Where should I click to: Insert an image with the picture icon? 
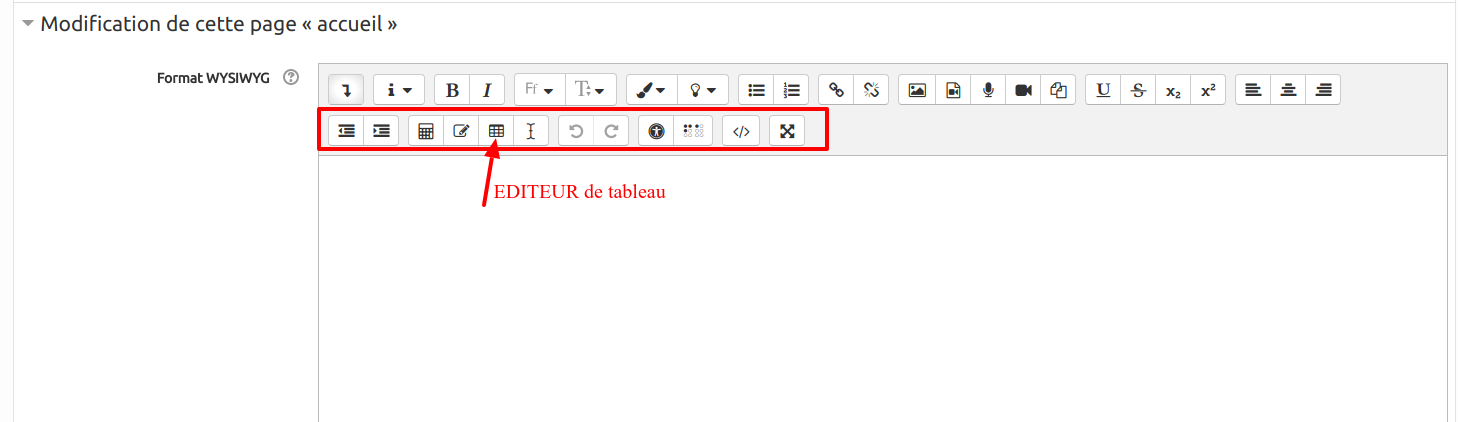tap(916, 90)
